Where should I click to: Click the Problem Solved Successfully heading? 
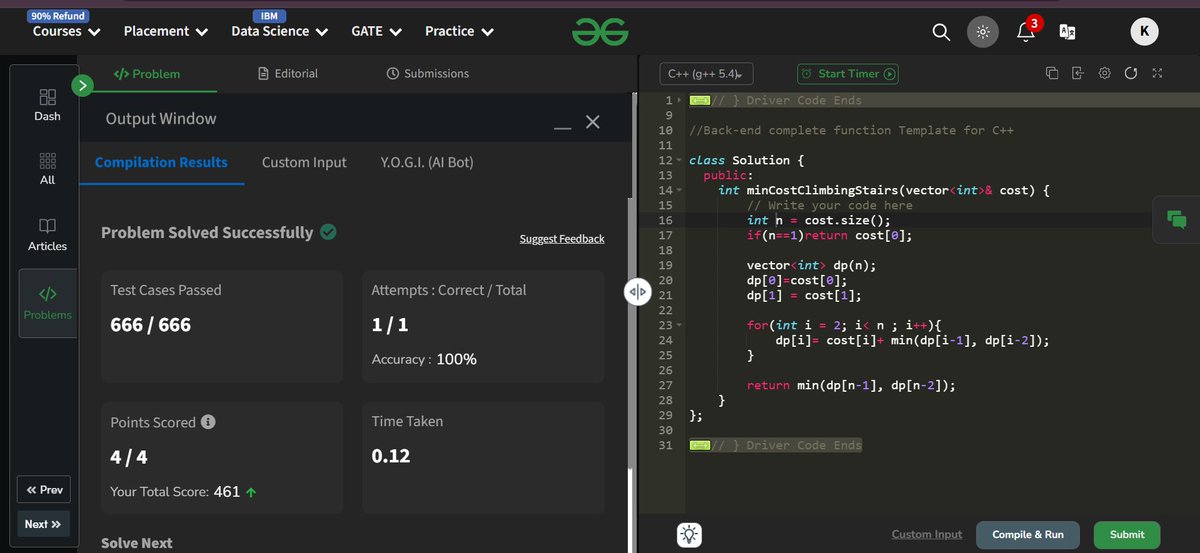coord(207,232)
